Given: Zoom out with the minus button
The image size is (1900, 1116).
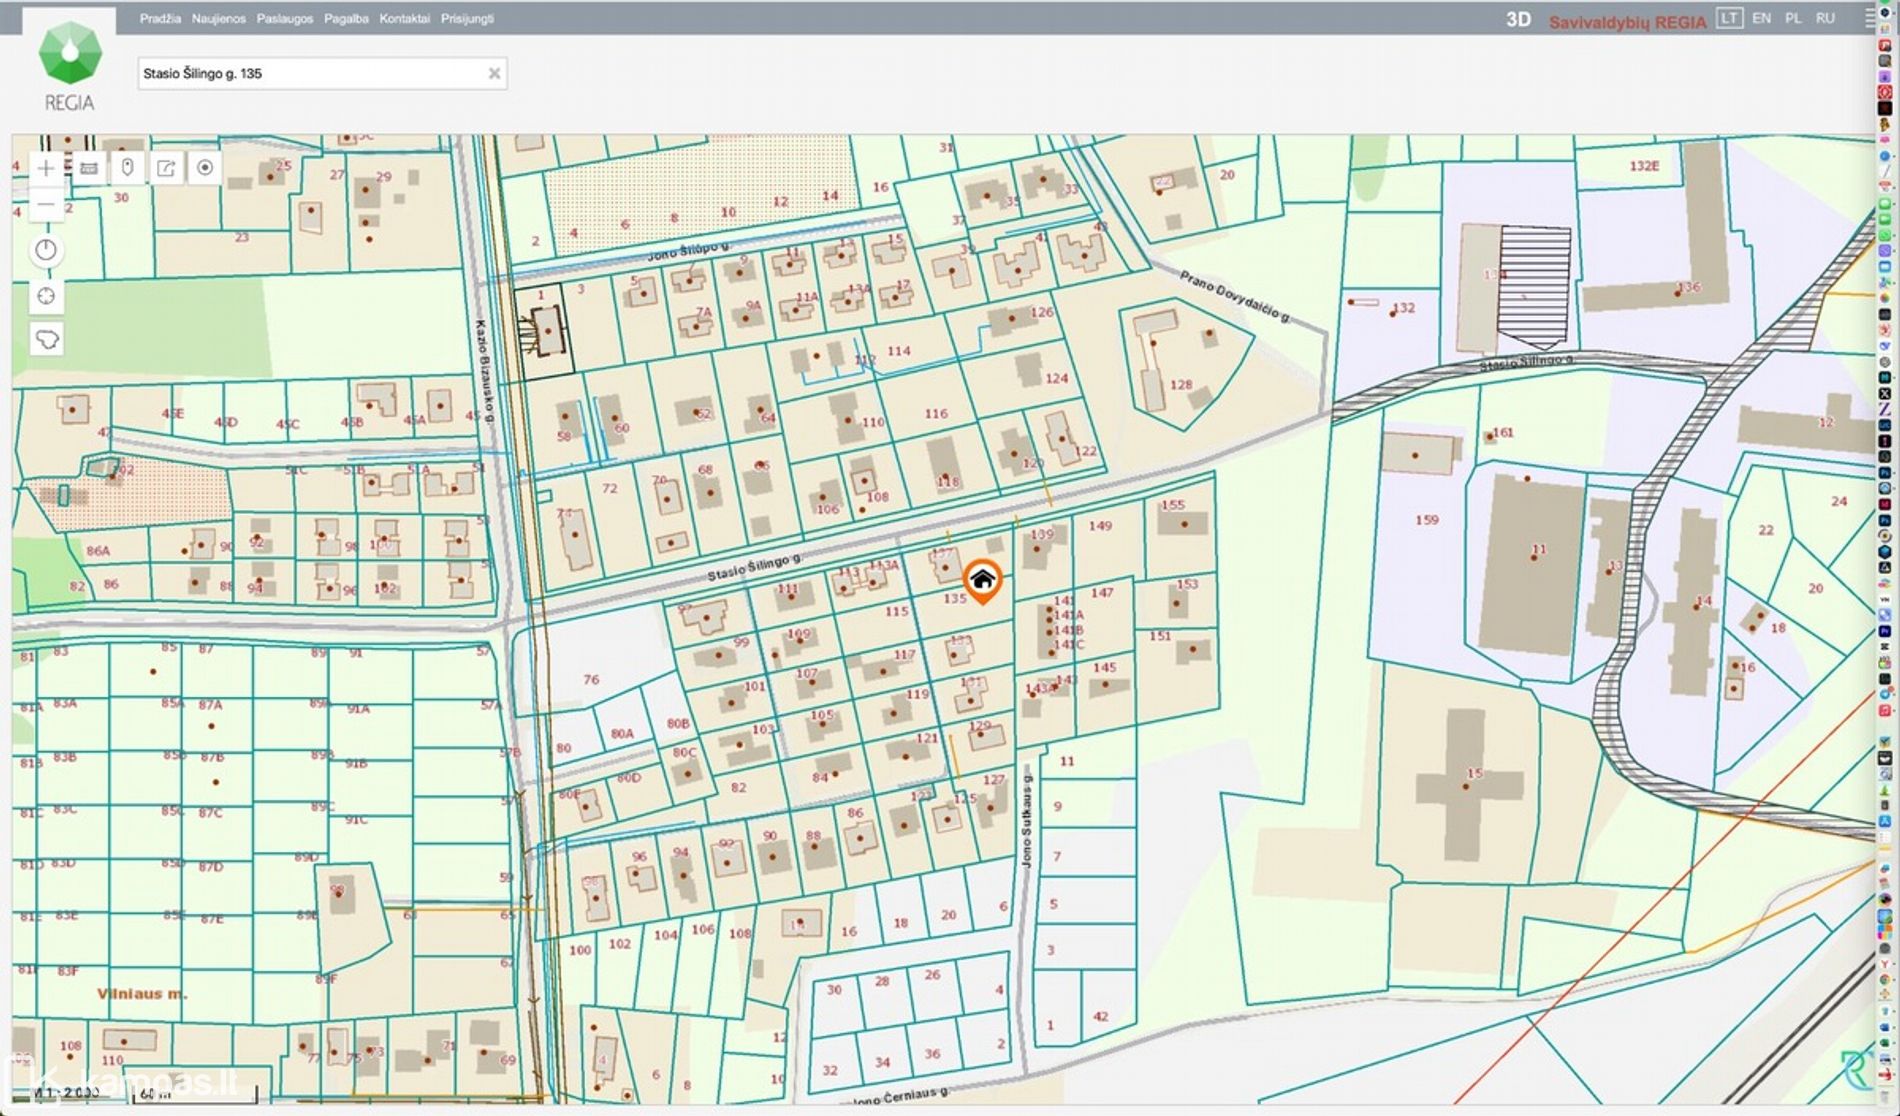Looking at the screenshot, I should coord(46,205).
